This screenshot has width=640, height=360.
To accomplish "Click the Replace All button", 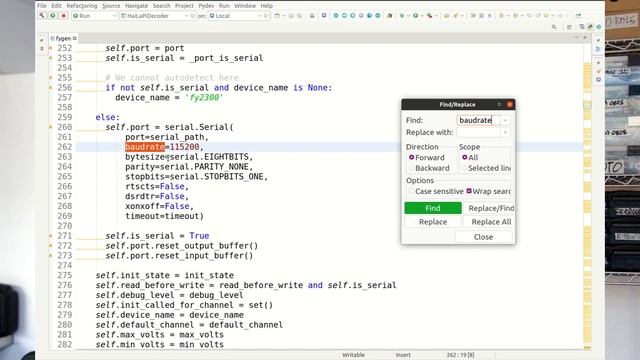I will [489, 222].
